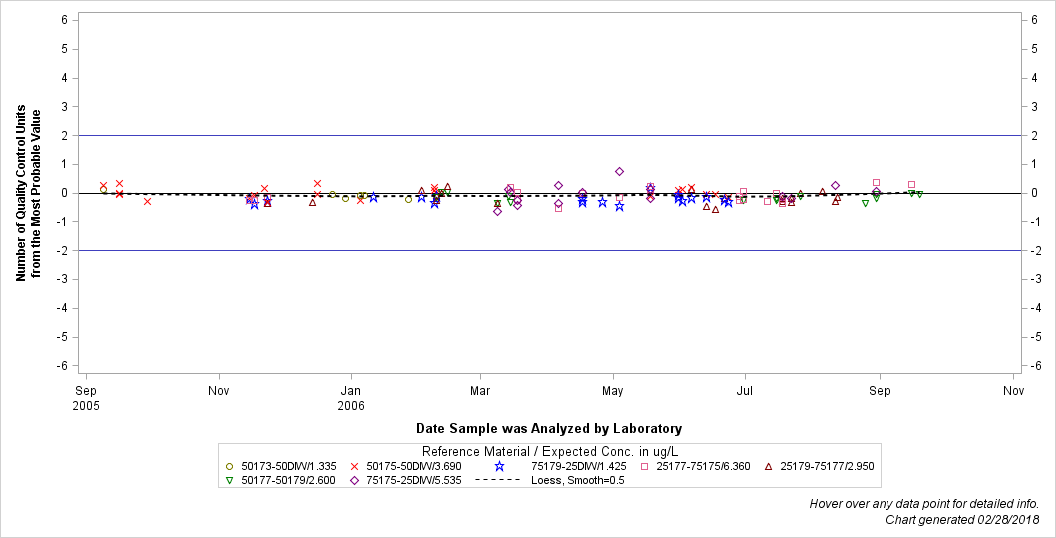Click the red X legend marker for 50175-50DIW/3.690
This screenshot has width=1056, height=538.
tap(354, 466)
